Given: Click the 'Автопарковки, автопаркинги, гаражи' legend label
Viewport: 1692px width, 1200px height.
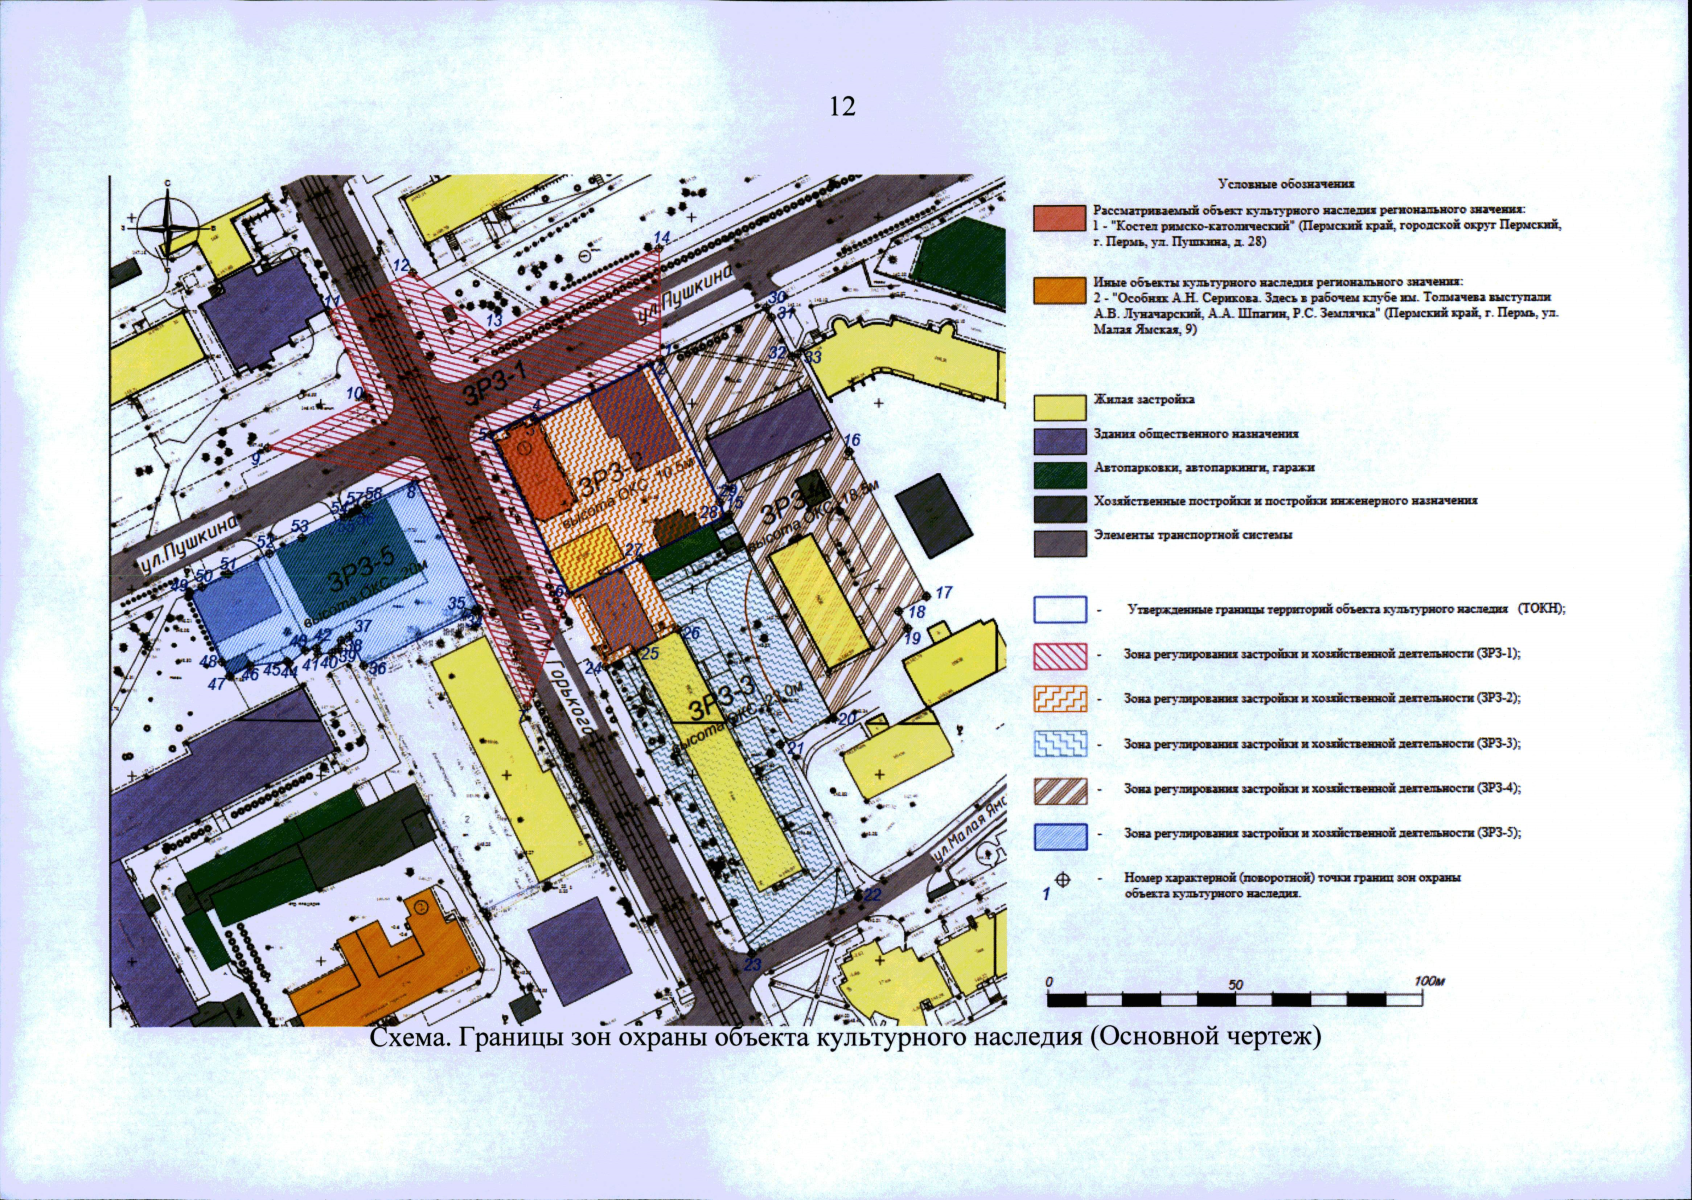Looking at the screenshot, I should pos(1204,467).
